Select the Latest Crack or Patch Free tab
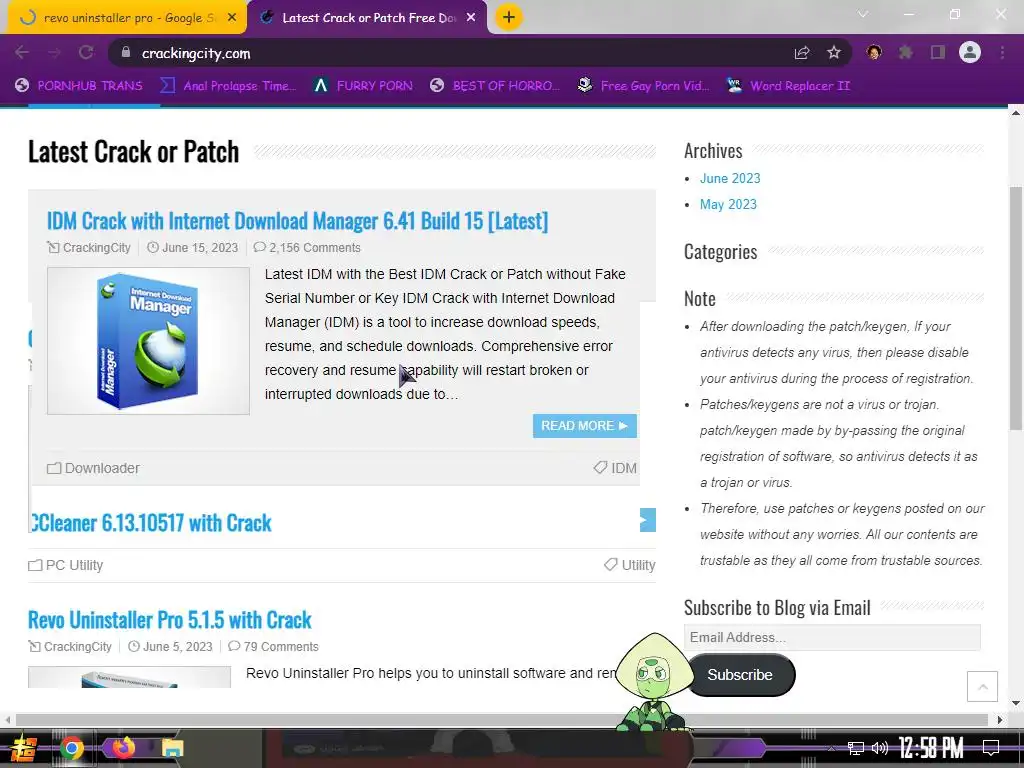 pyautogui.click(x=368, y=18)
